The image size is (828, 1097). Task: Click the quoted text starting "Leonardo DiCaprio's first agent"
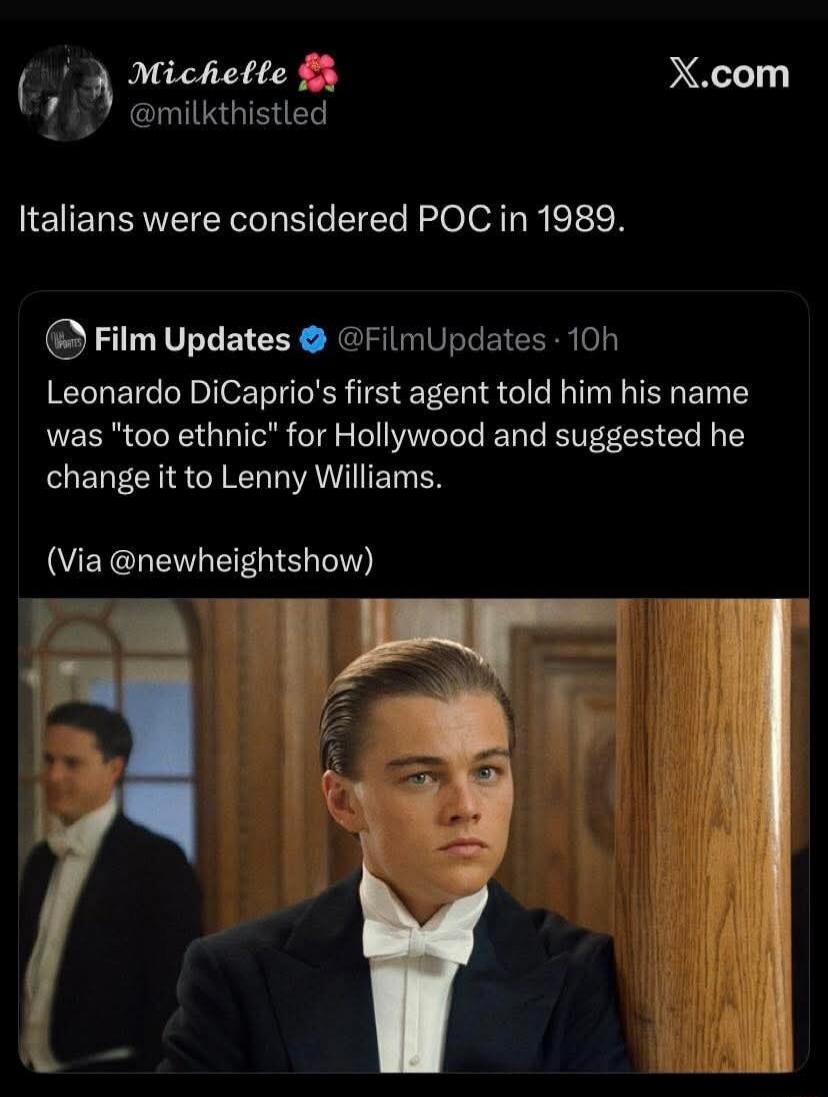(397, 393)
